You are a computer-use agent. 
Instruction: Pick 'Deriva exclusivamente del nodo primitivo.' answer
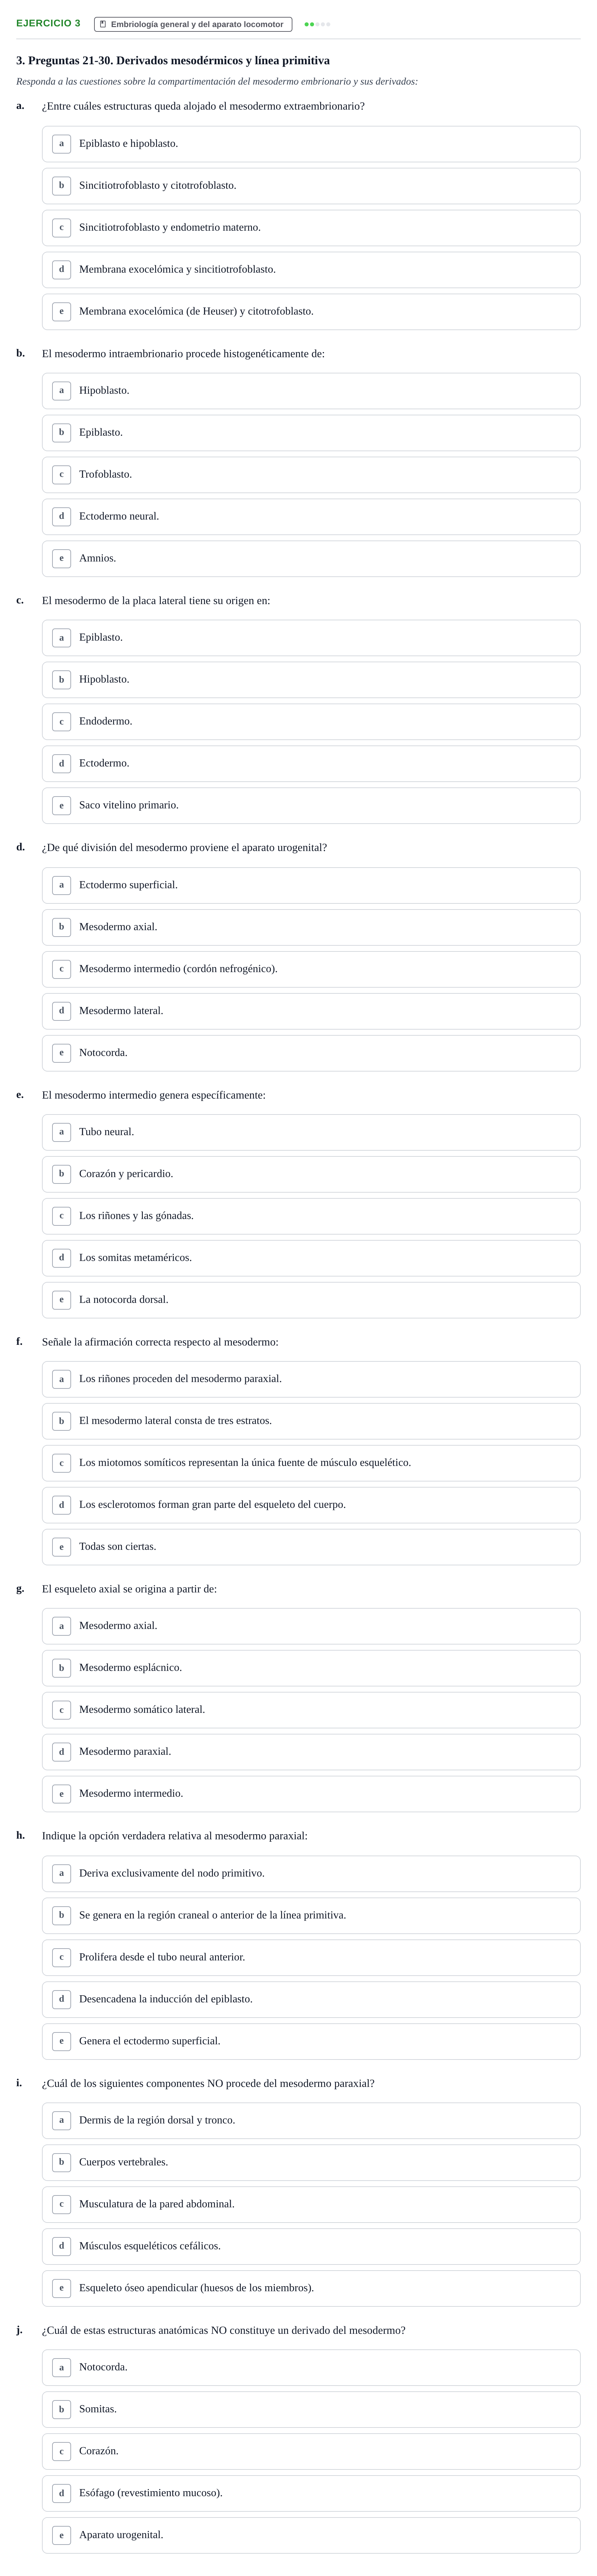pos(311,1873)
